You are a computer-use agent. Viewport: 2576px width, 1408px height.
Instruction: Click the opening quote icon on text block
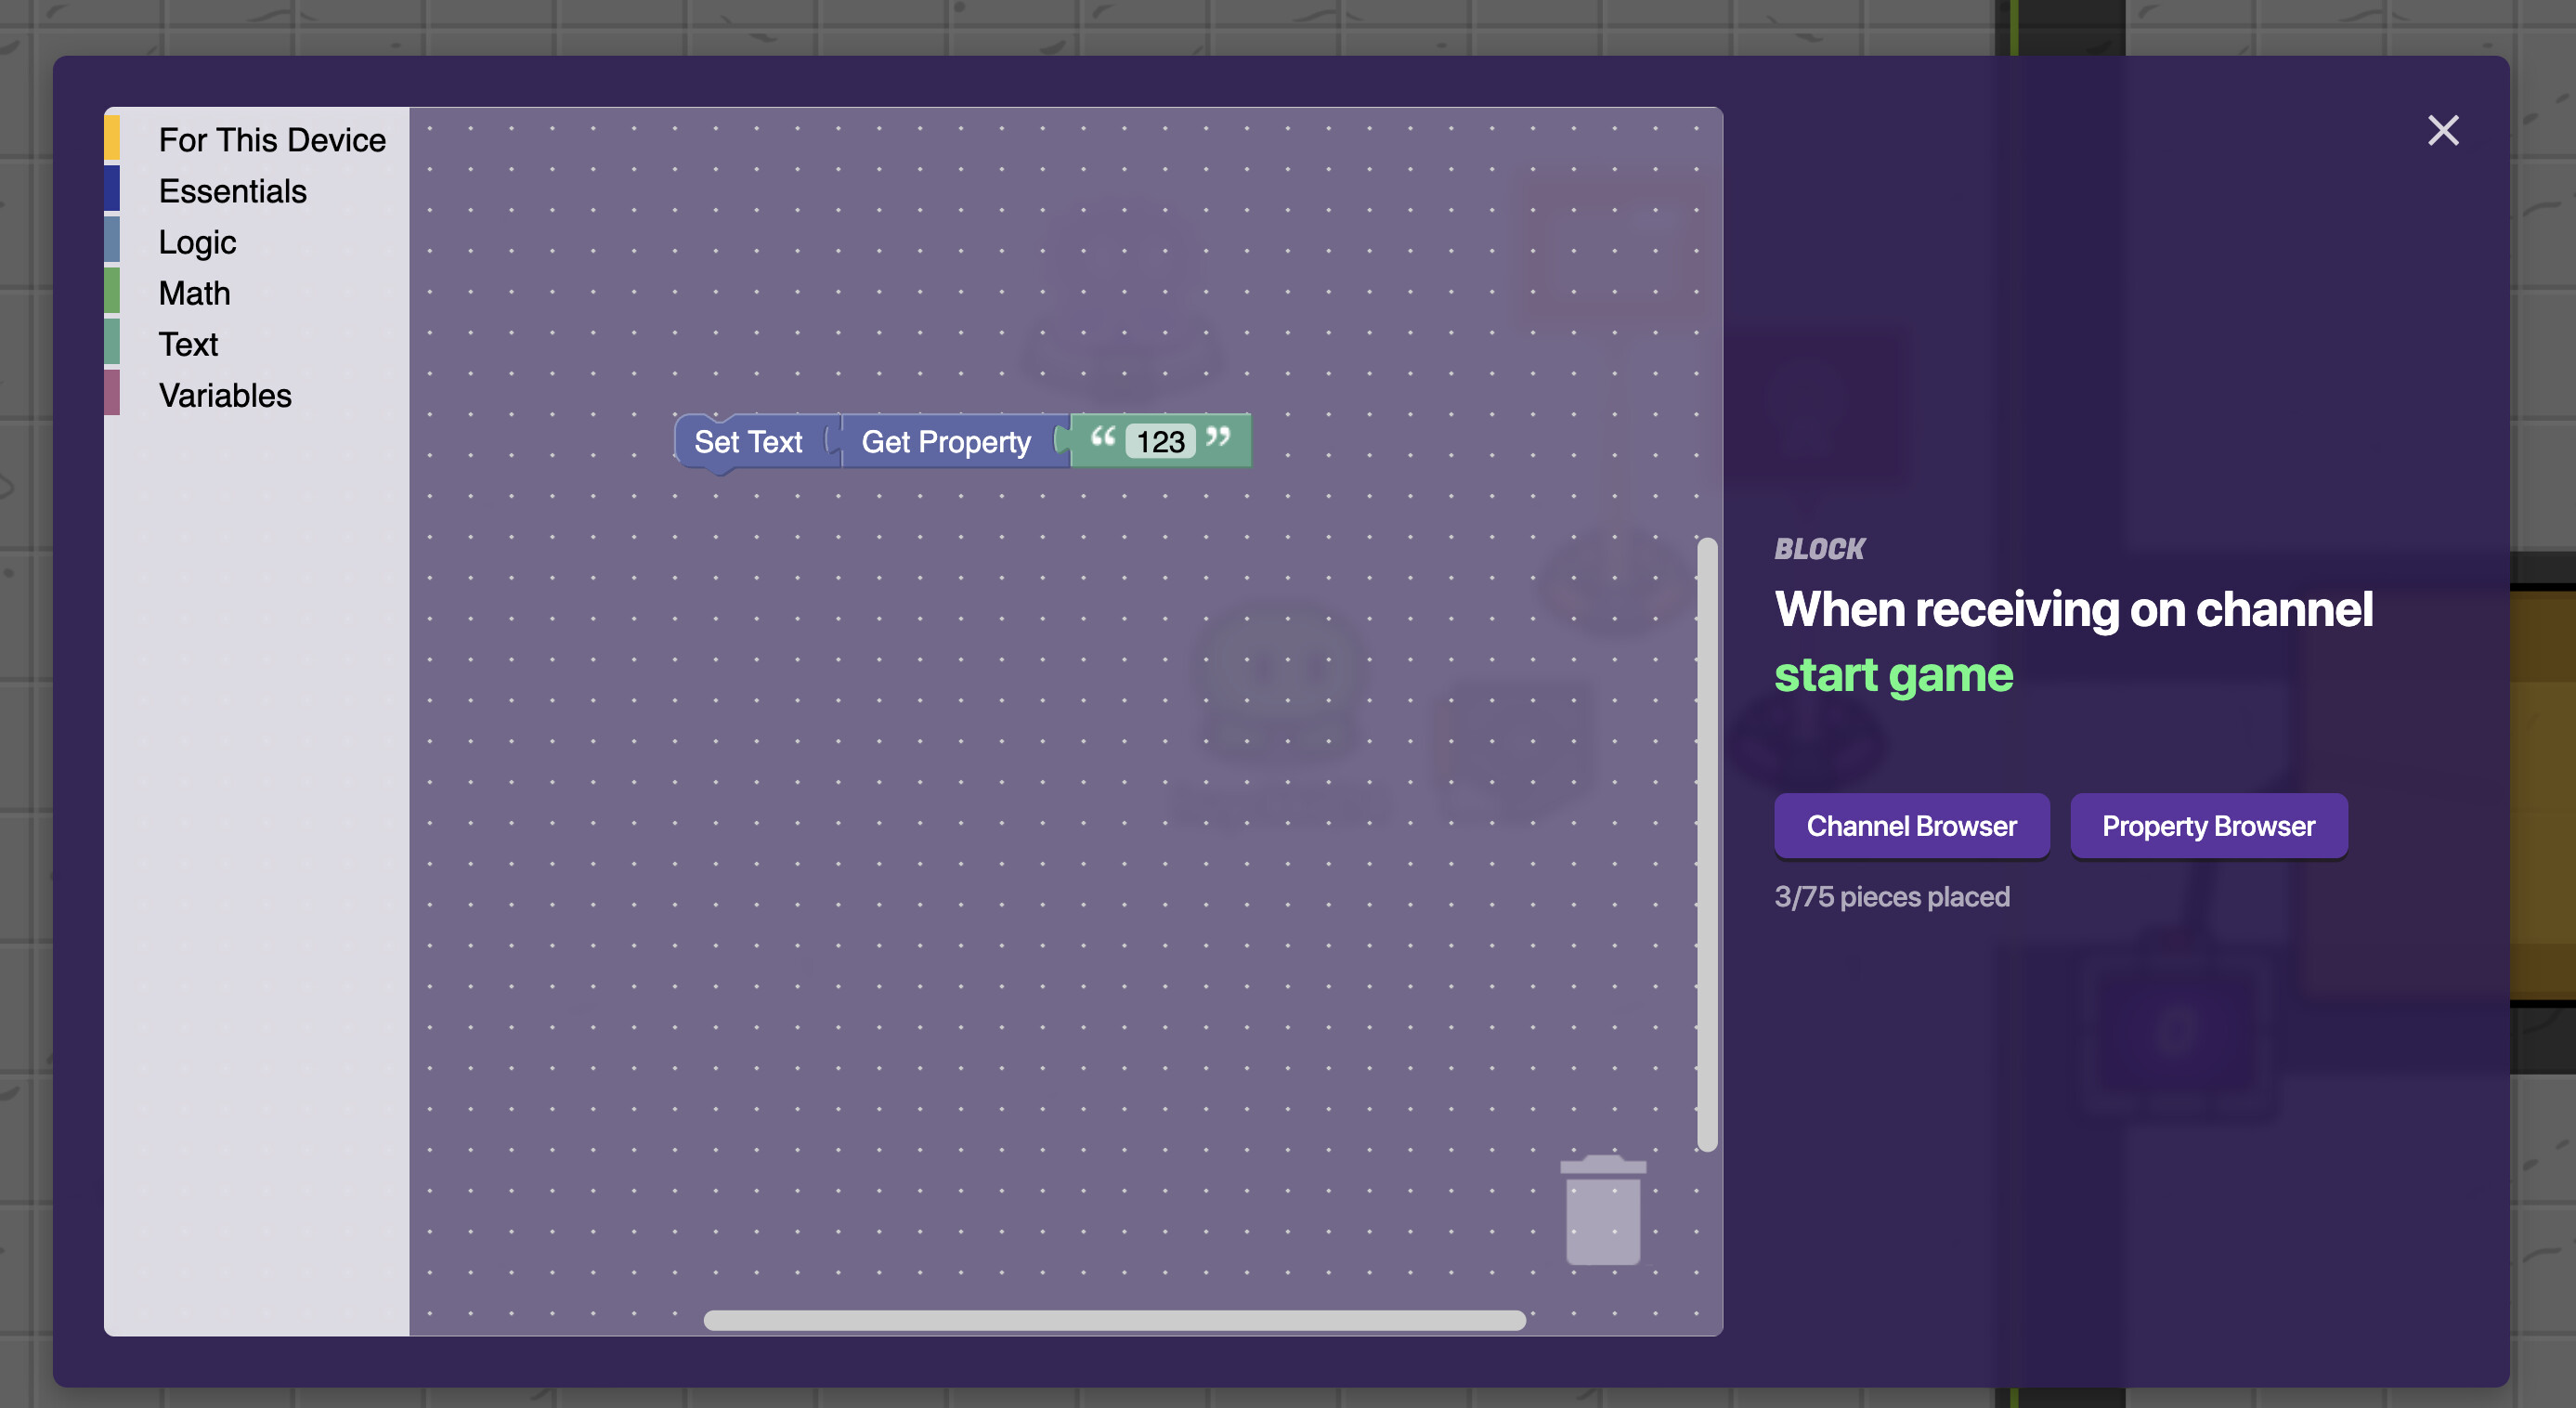(1102, 437)
